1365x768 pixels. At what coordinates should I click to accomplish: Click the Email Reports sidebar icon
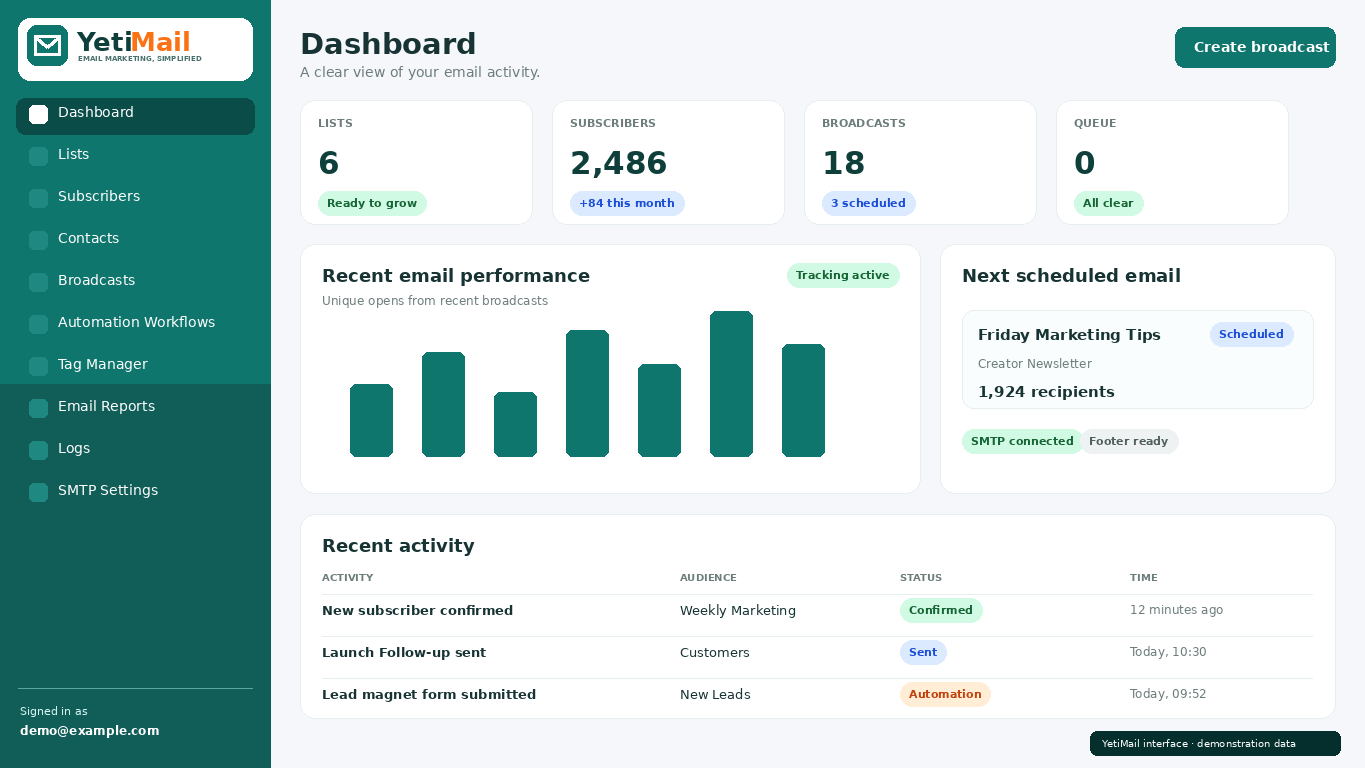38,409
